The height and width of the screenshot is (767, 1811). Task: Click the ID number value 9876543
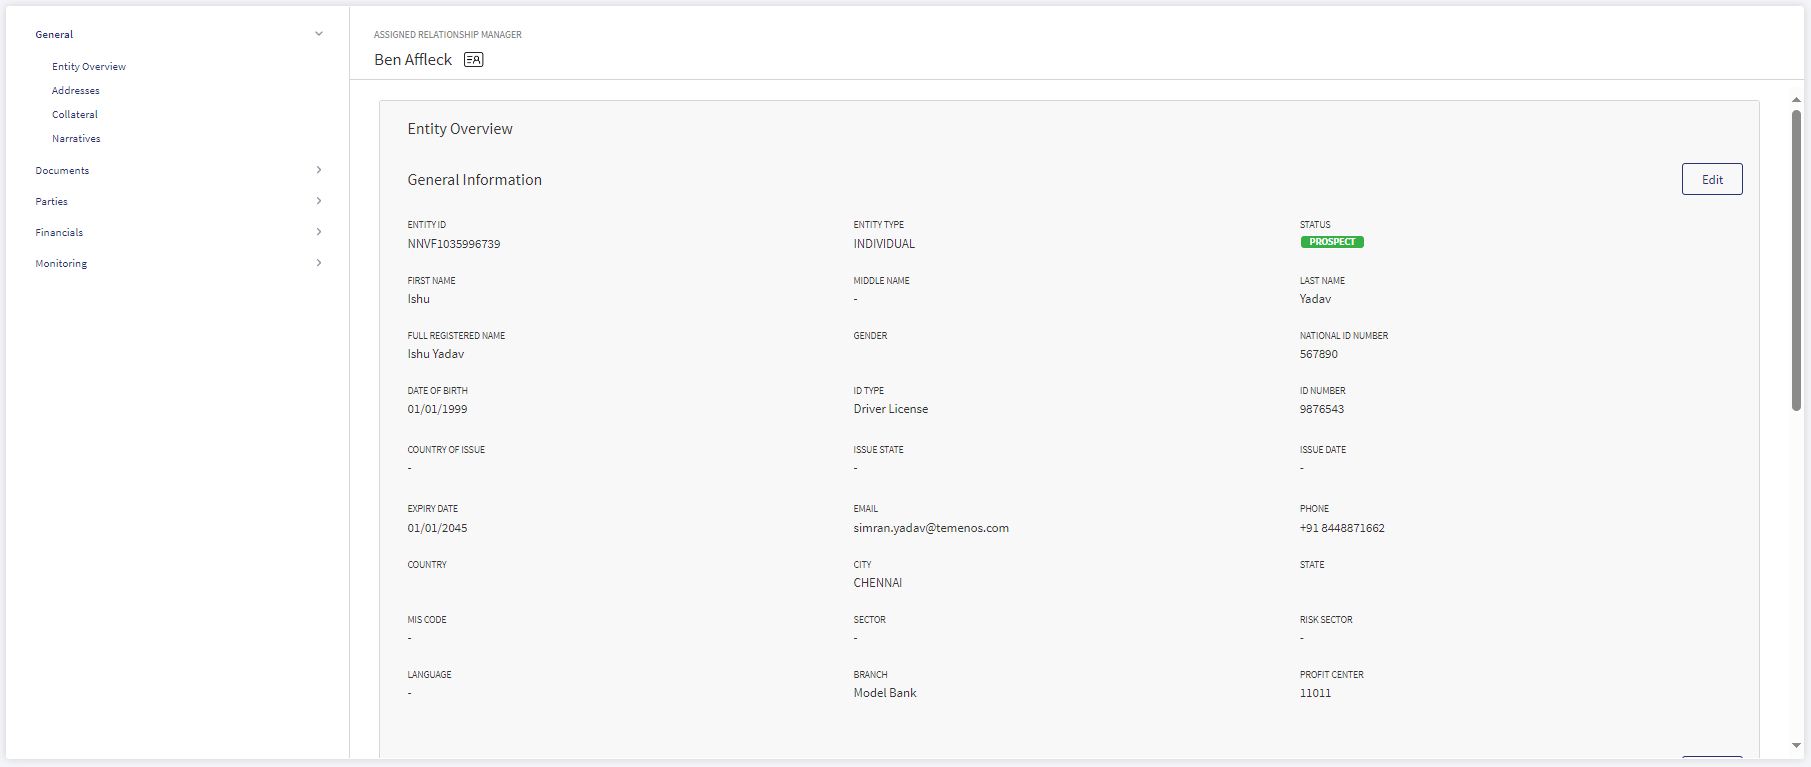(x=1322, y=409)
